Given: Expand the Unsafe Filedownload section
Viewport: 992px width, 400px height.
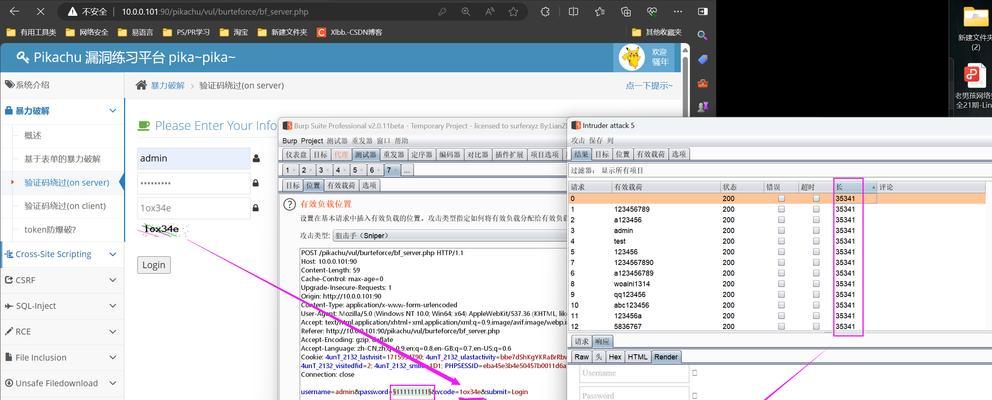Looking at the screenshot, I should click(113, 384).
